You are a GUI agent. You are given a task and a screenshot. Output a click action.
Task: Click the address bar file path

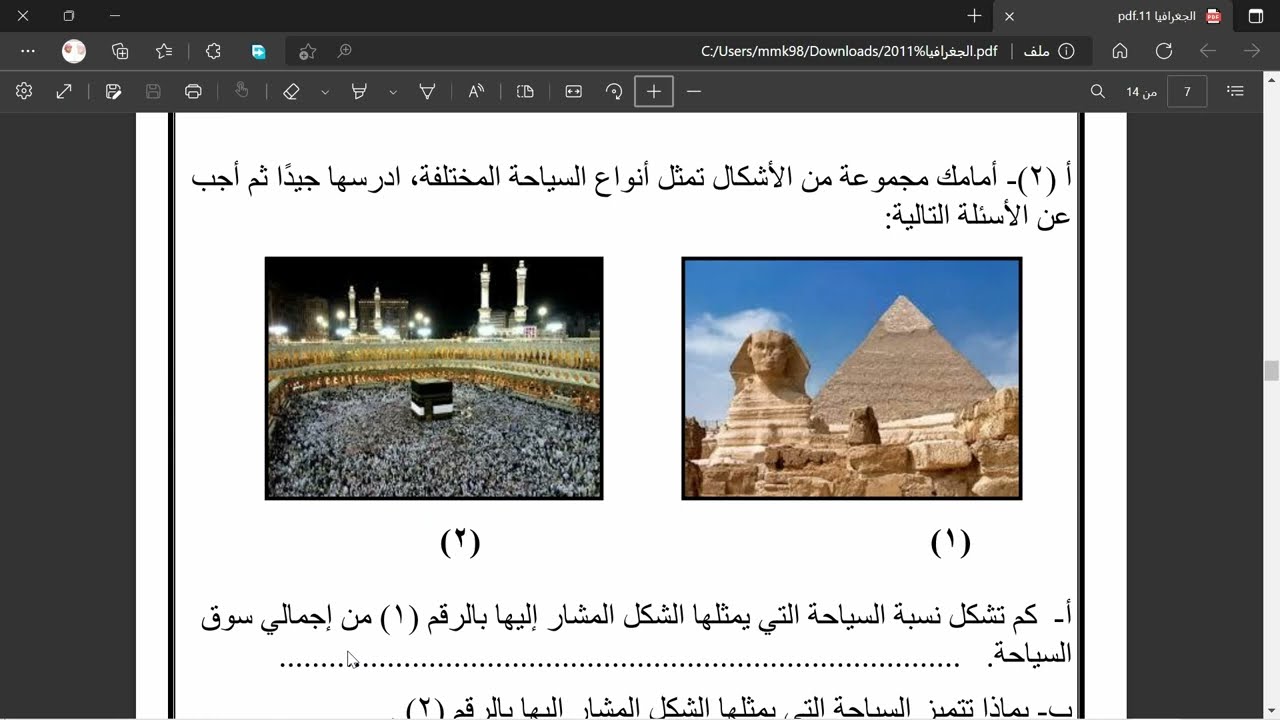(849, 51)
